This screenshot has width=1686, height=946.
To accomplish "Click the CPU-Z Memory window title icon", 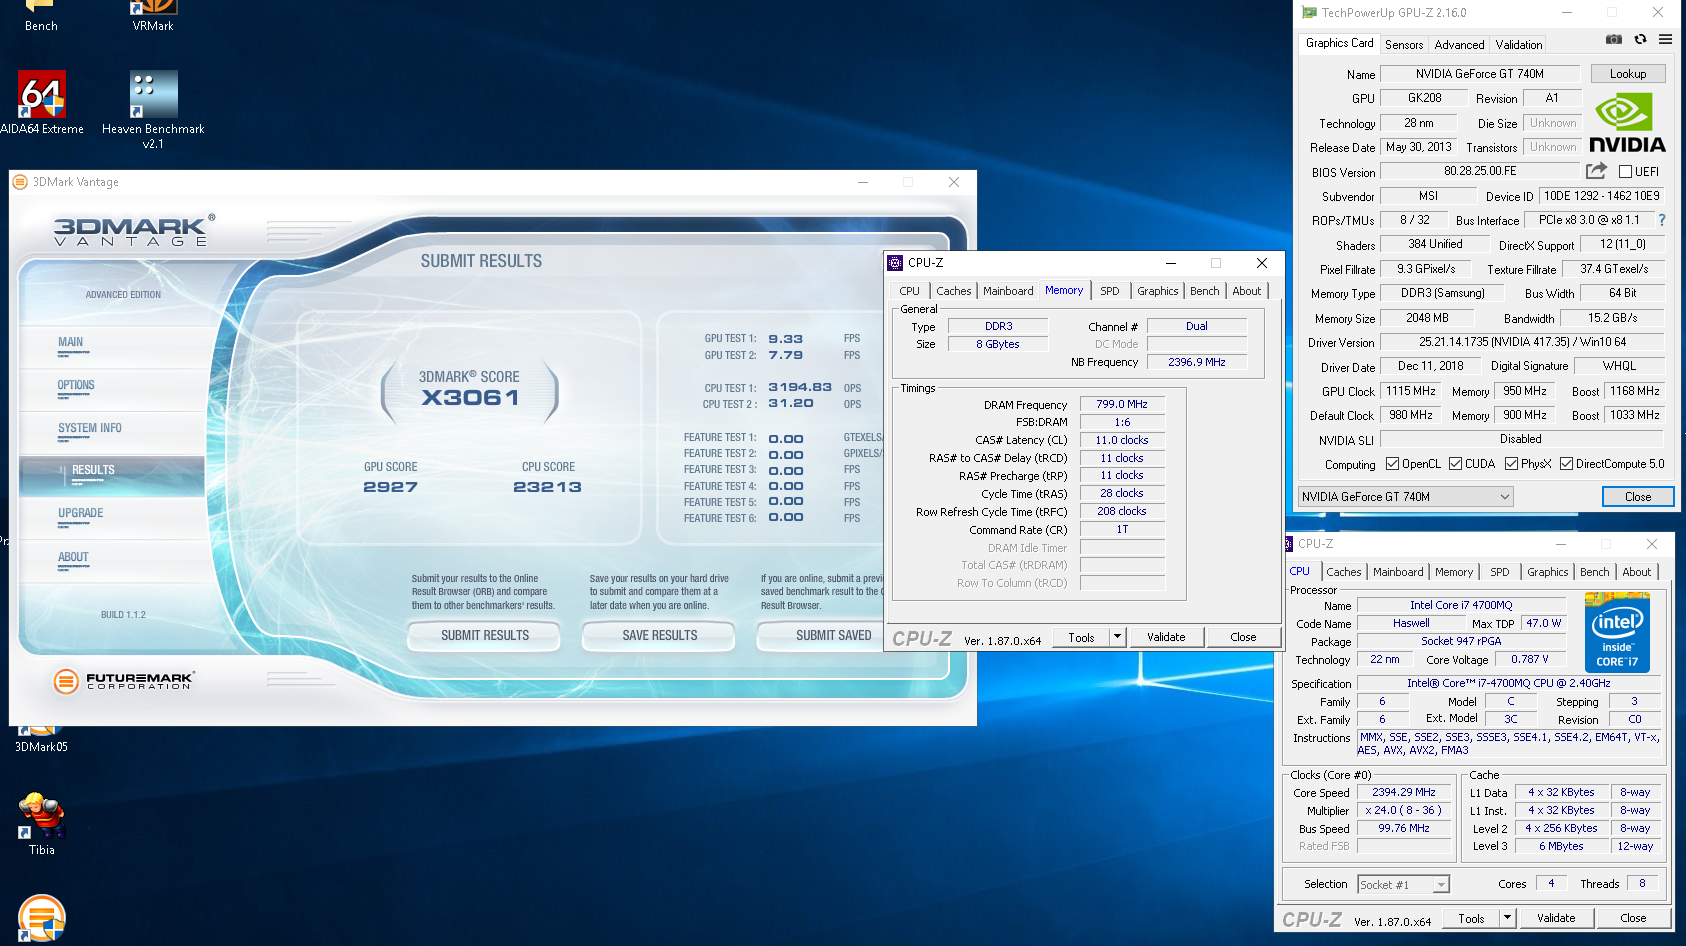I will point(895,263).
